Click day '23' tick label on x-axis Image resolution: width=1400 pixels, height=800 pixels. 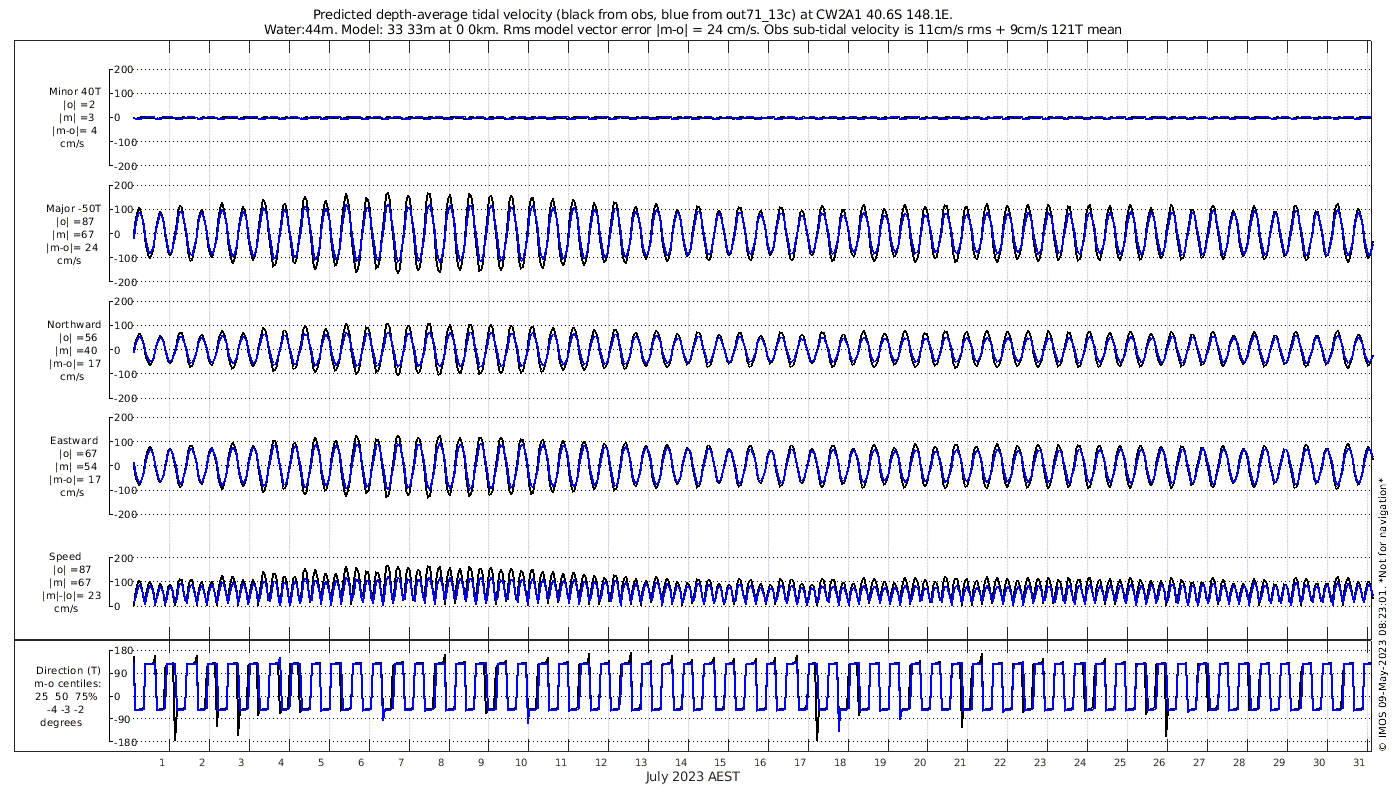pyautogui.click(x=1040, y=763)
